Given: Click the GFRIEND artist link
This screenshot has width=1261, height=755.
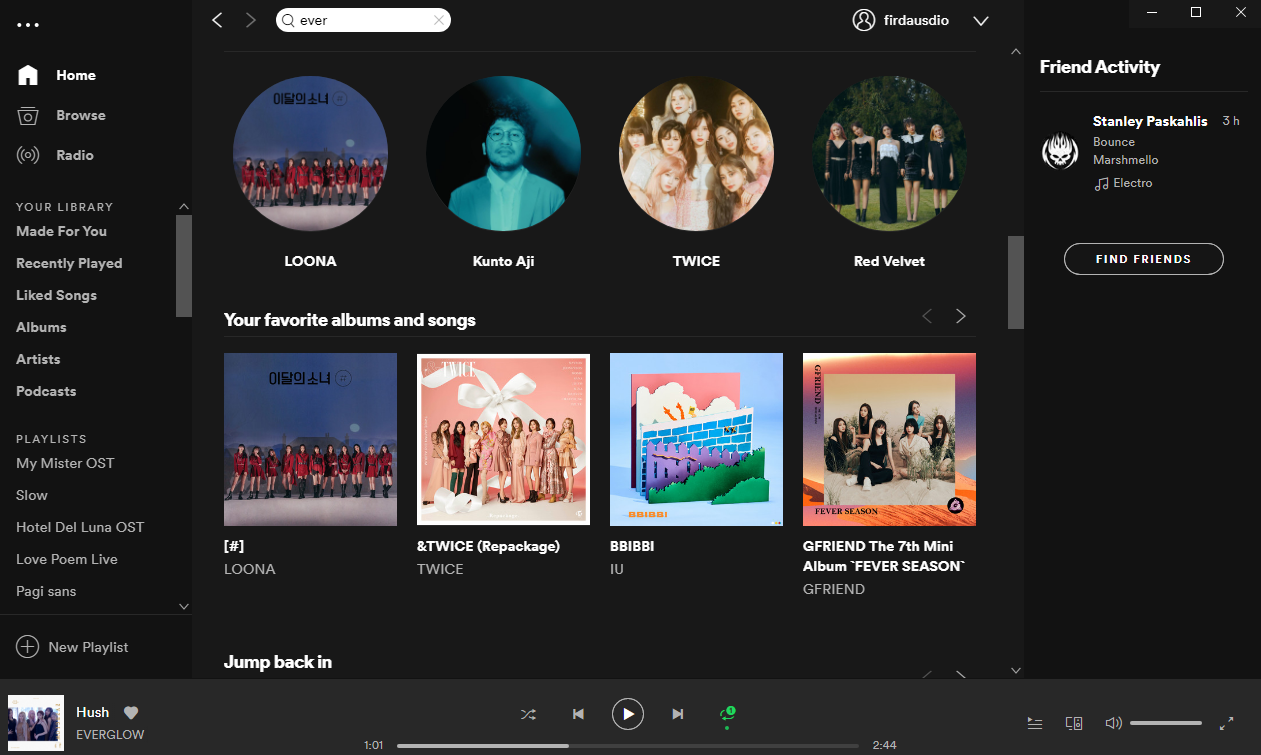Looking at the screenshot, I should 834,589.
